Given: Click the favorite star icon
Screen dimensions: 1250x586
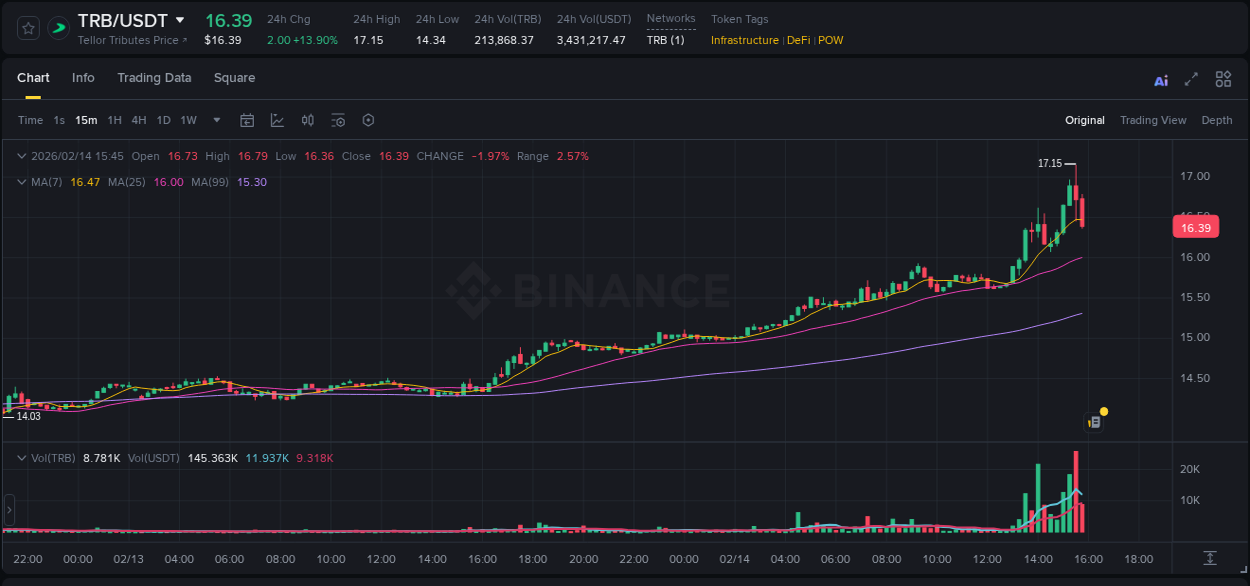Looking at the screenshot, I should point(27,28).
